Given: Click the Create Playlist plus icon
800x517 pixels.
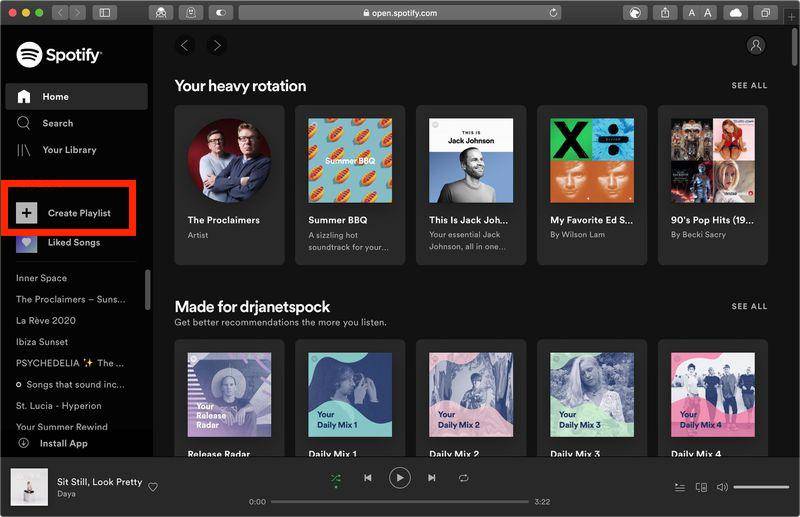Looking at the screenshot, I should point(27,213).
